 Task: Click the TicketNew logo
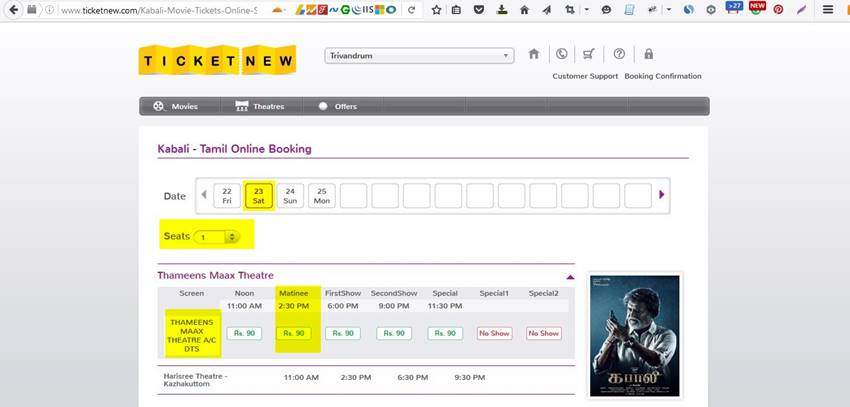click(x=217, y=60)
